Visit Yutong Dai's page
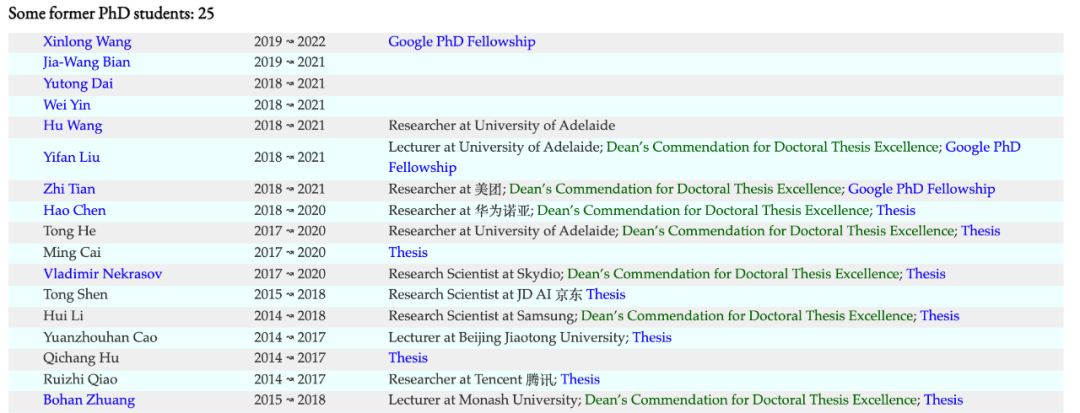 [78, 84]
